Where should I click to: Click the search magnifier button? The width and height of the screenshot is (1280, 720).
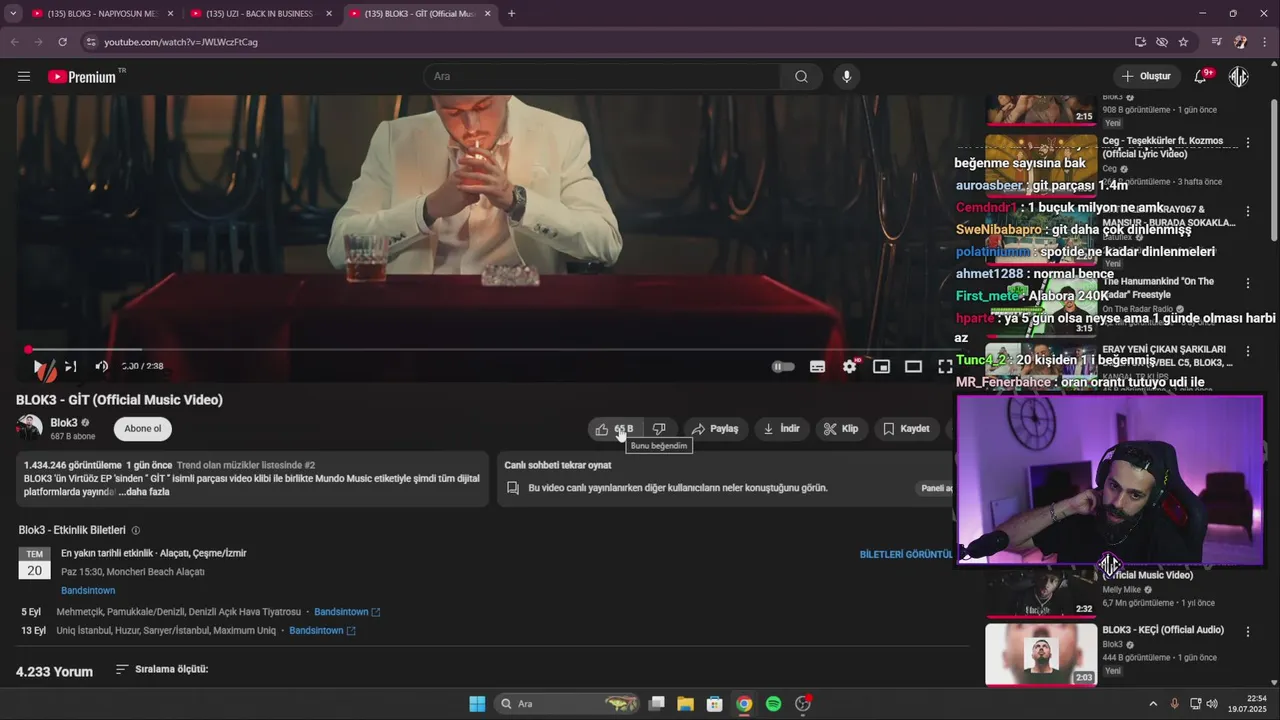(801, 76)
